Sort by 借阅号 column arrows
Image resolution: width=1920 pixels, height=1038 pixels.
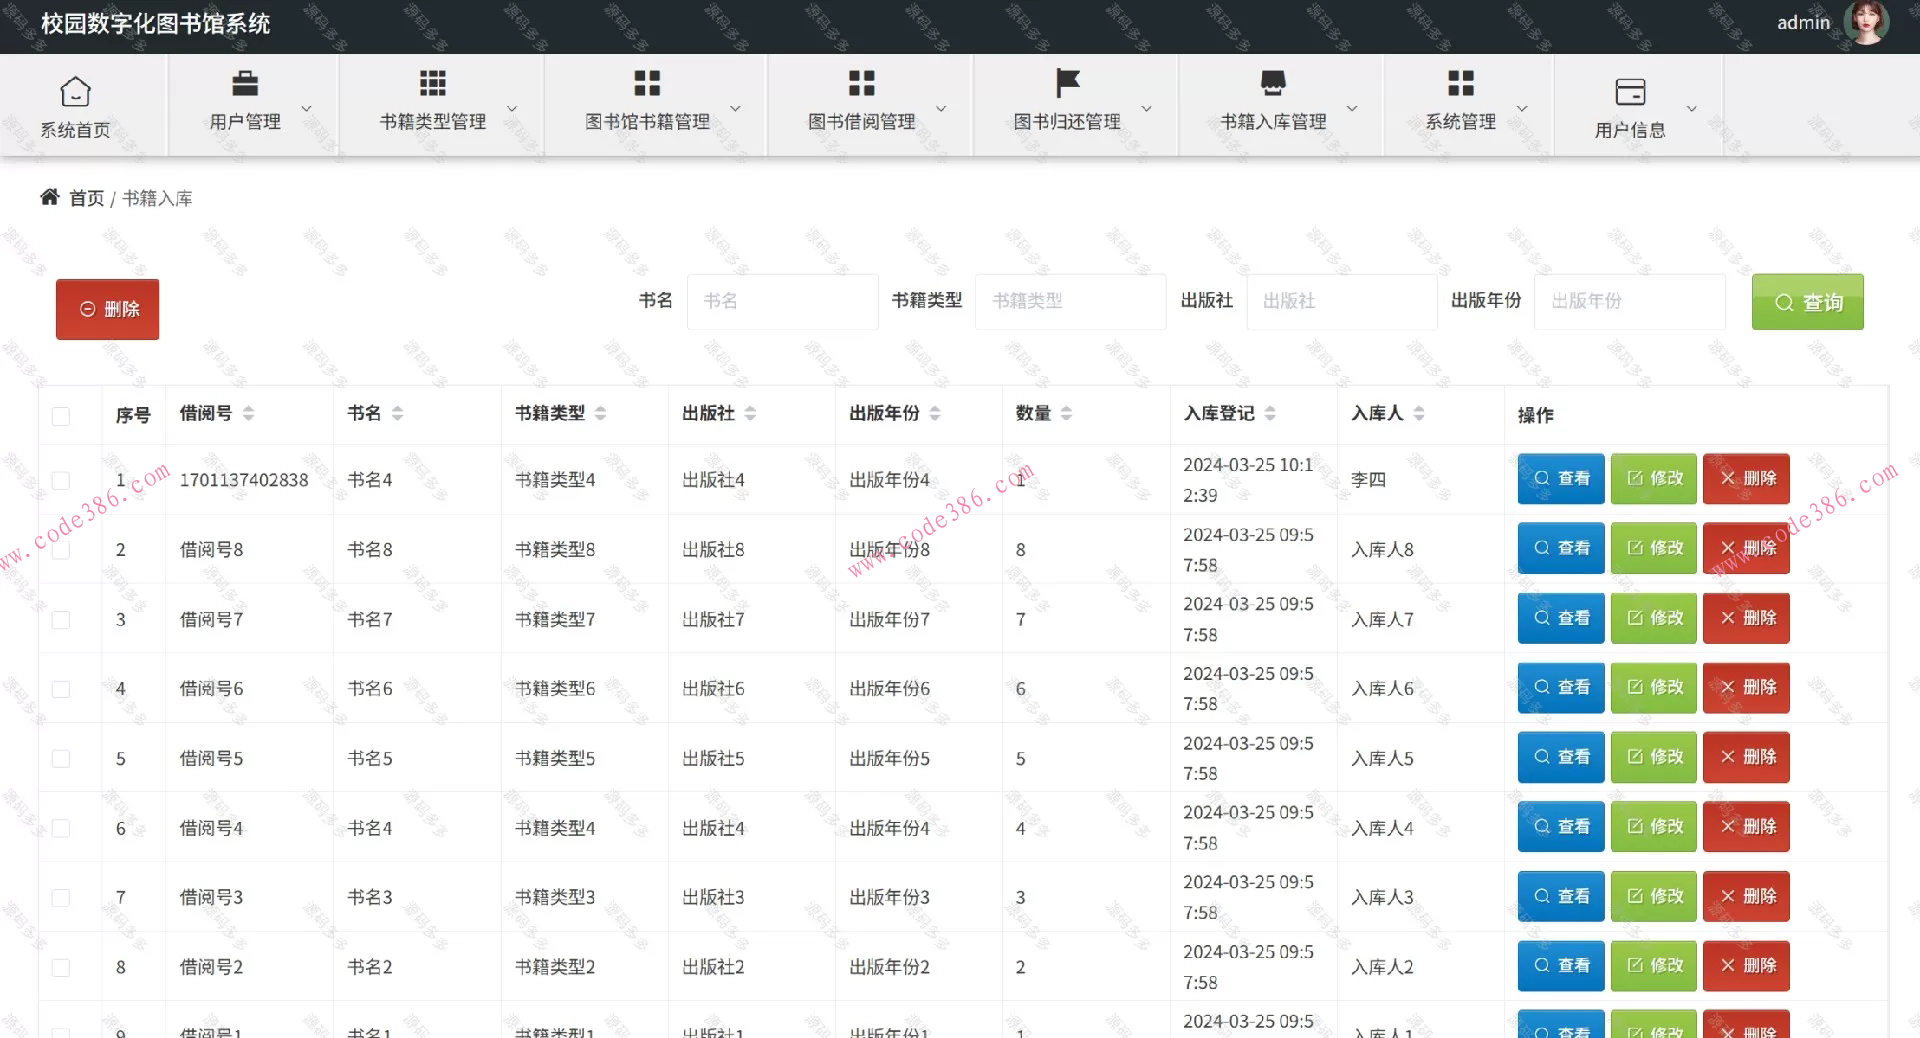tap(249, 413)
